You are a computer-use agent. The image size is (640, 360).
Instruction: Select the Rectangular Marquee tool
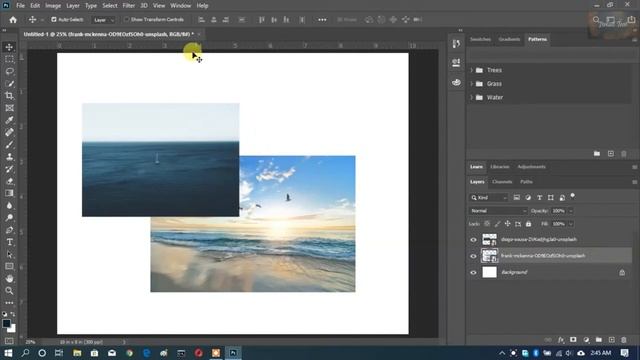coord(9,59)
